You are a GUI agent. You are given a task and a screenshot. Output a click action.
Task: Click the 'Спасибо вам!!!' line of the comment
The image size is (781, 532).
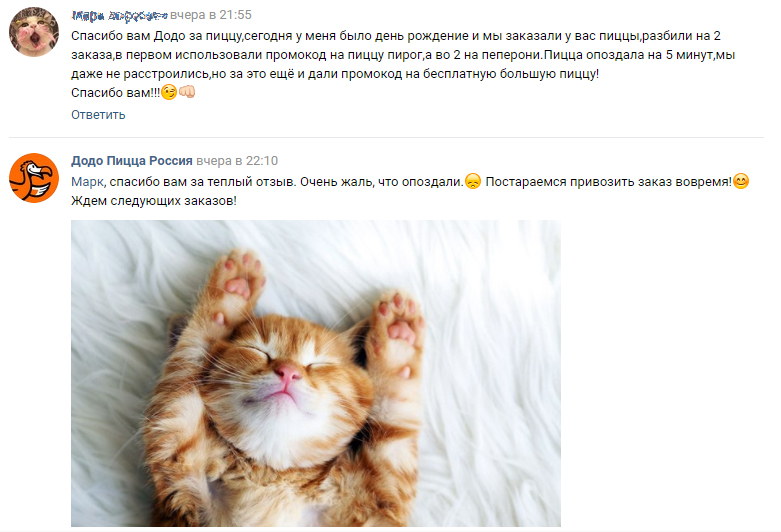pos(116,93)
